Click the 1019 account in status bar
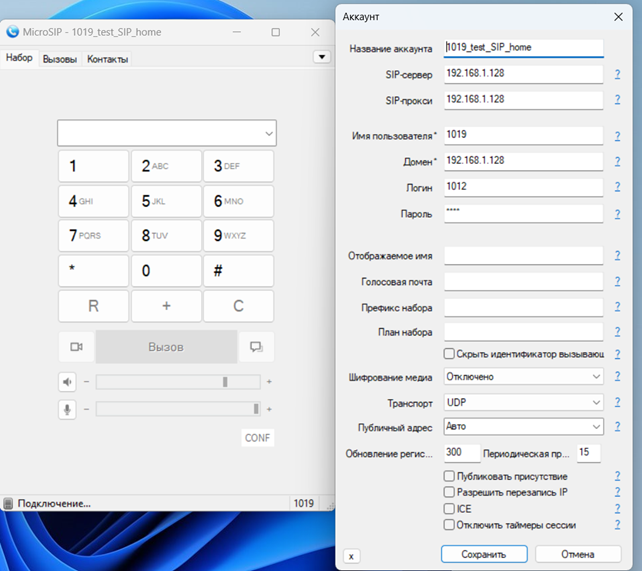This screenshot has width=642, height=571. pos(304,503)
